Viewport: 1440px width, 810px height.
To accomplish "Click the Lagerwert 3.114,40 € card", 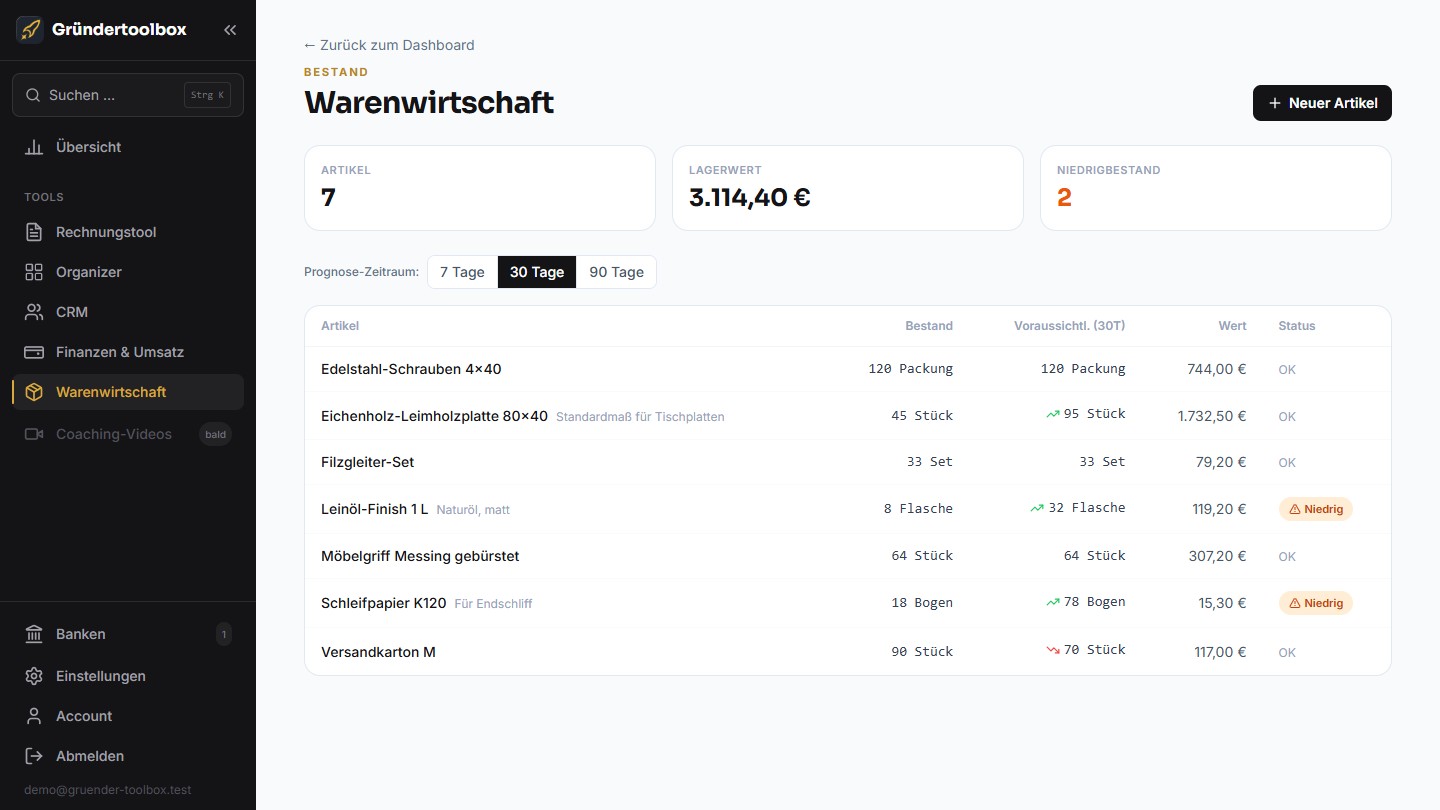I will 848,188.
